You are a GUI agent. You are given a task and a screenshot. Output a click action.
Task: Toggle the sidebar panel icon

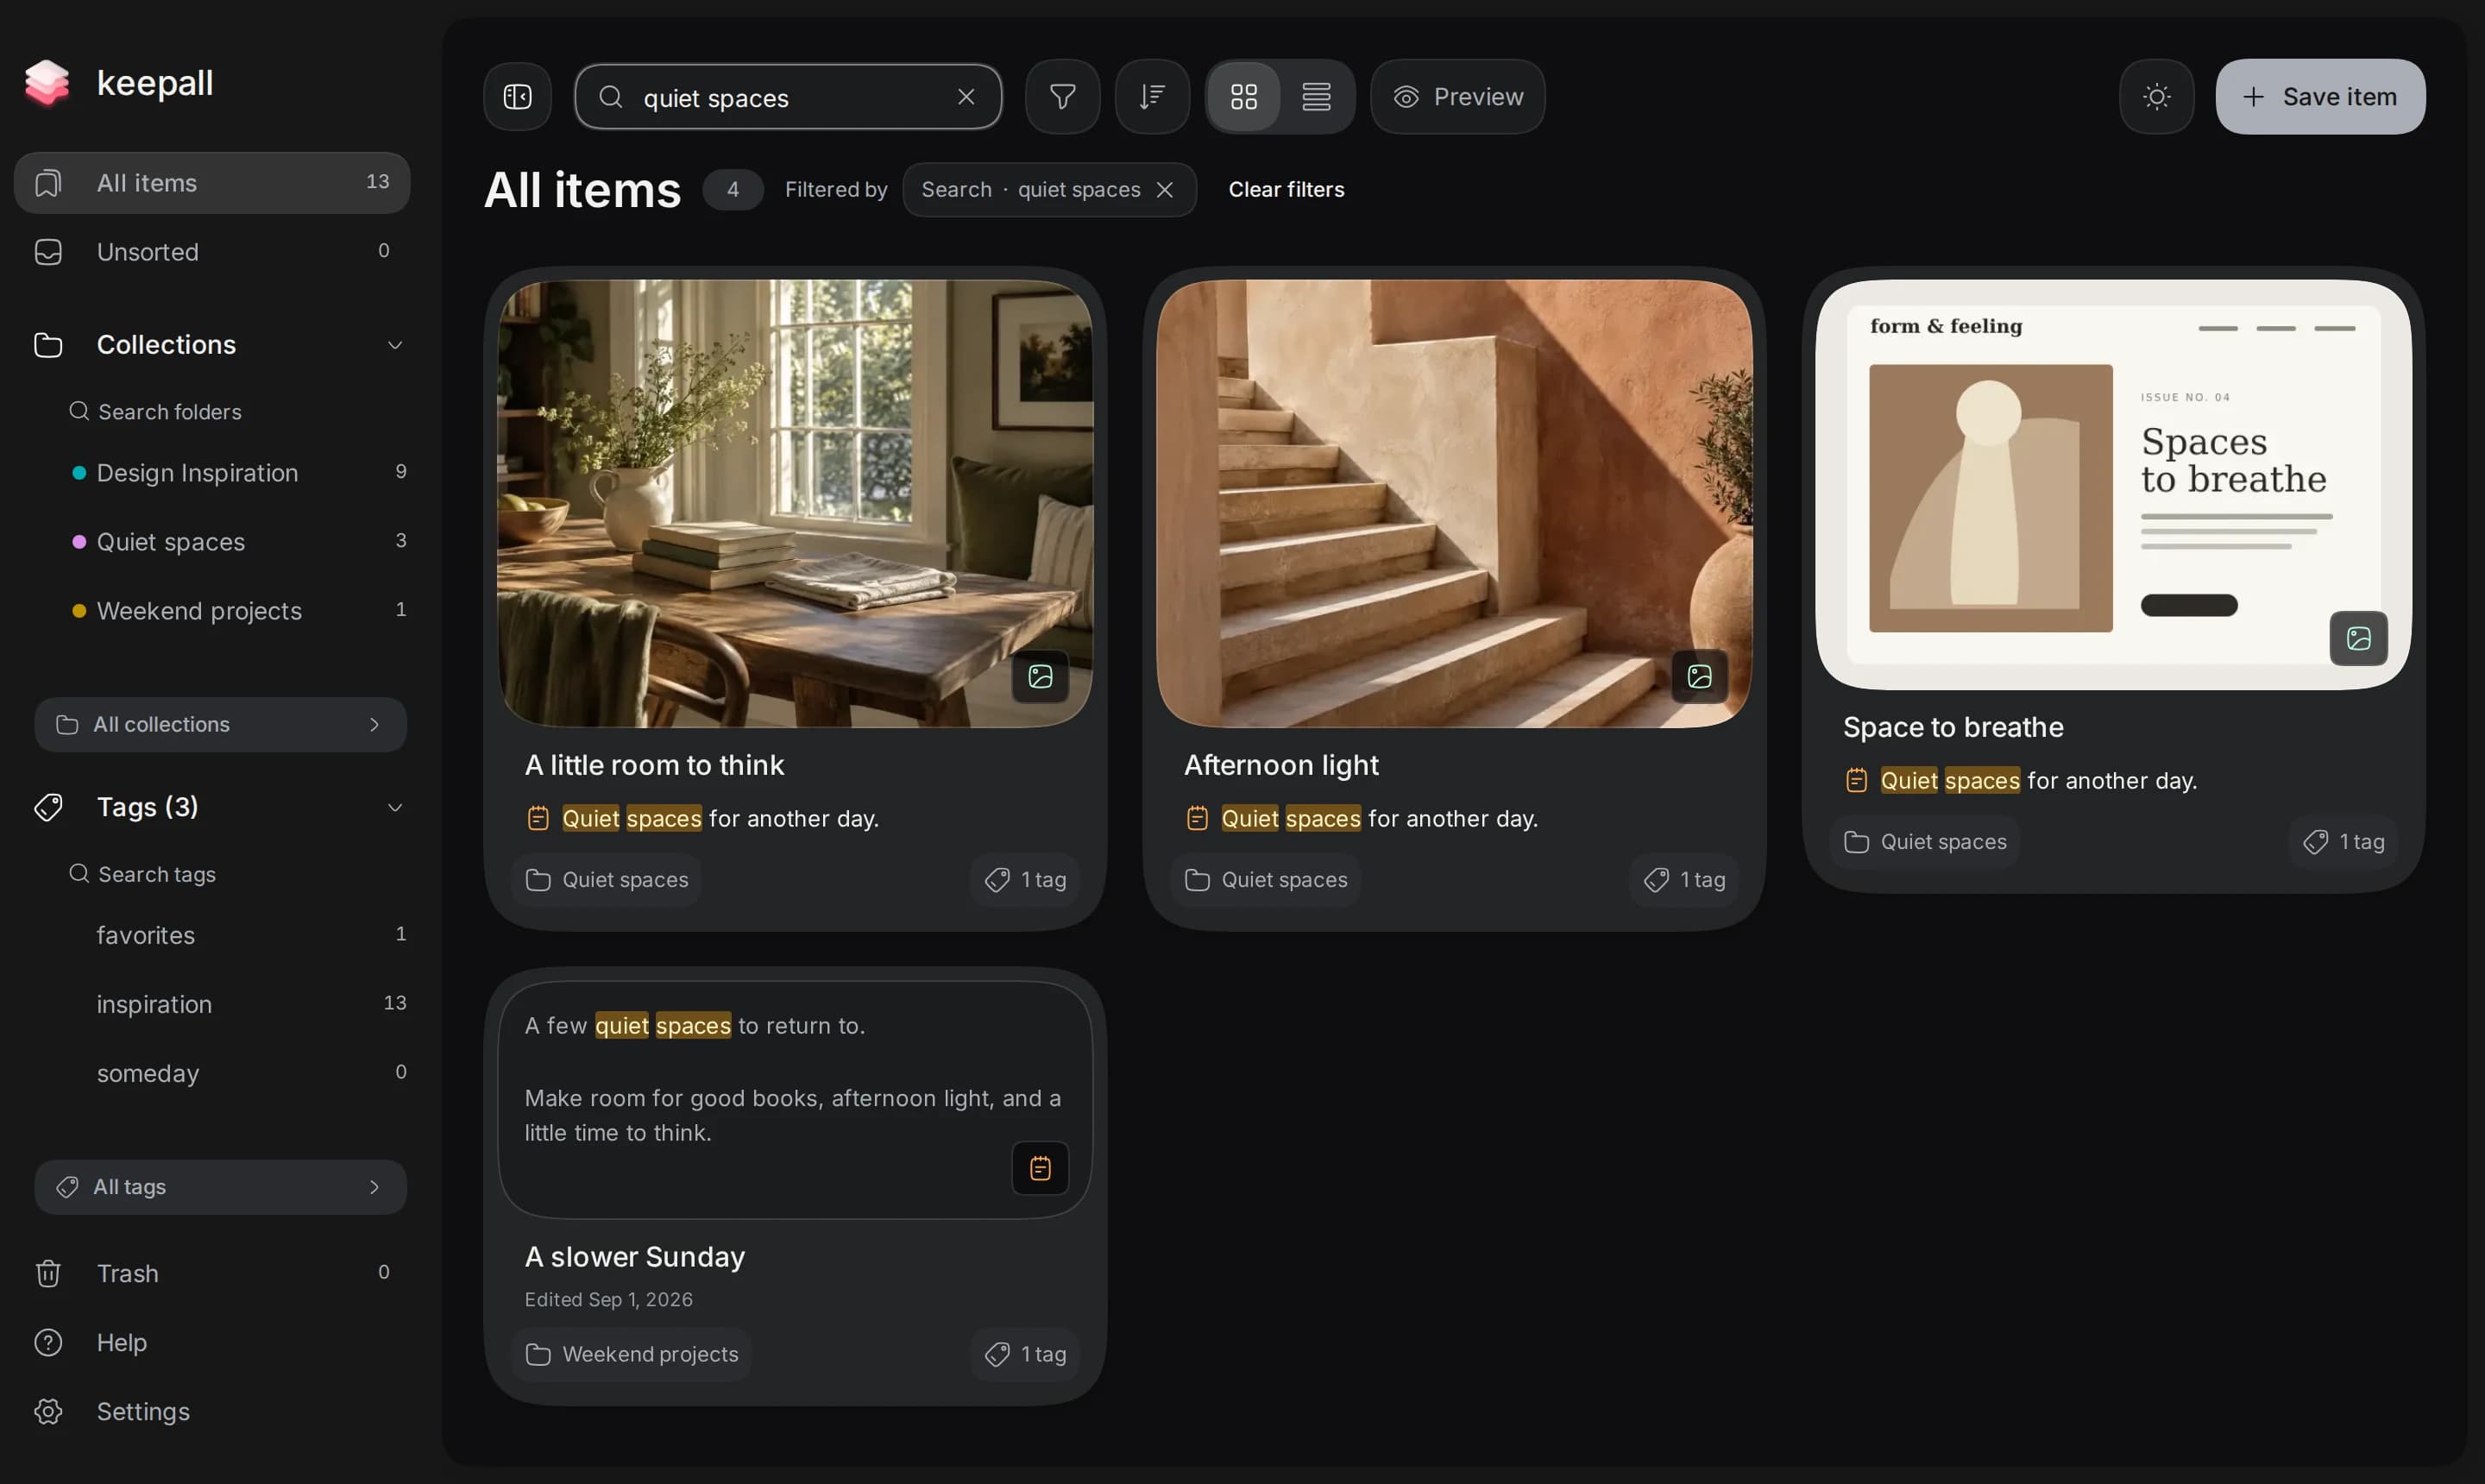click(x=517, y=97)
